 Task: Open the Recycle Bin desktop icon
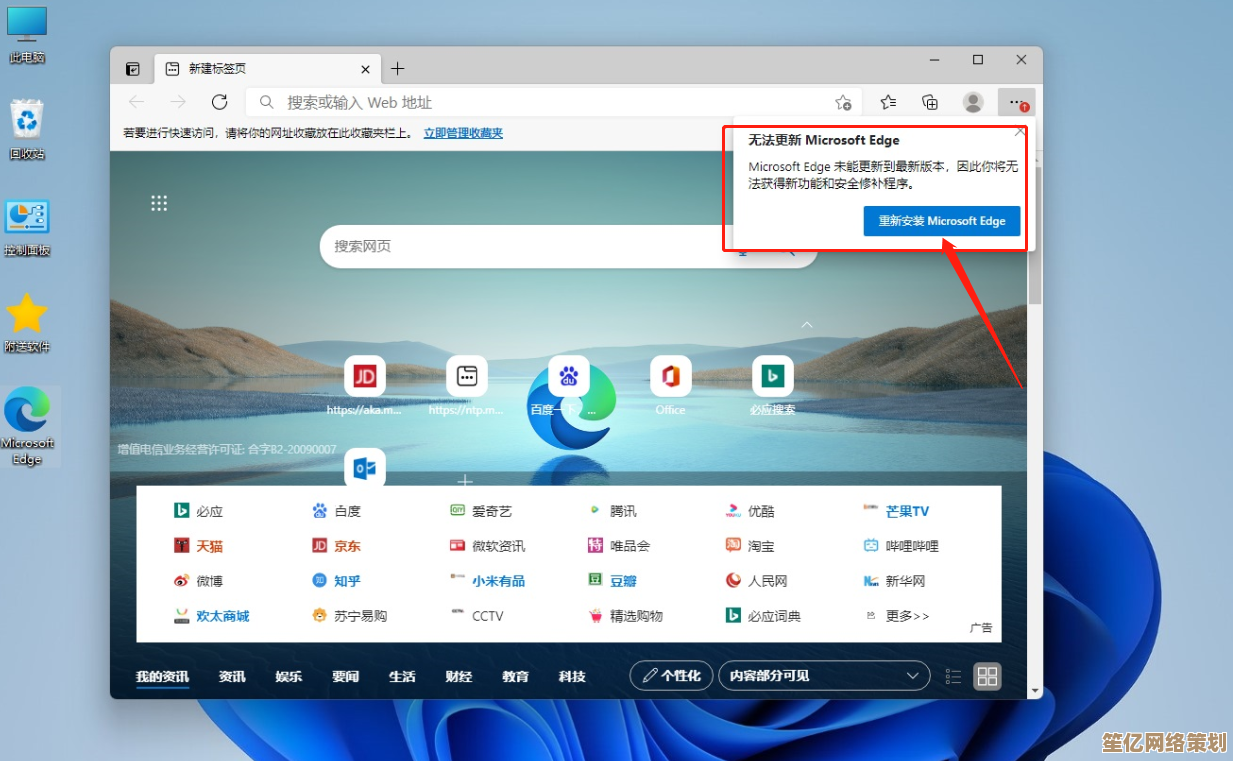click(27, 129)
